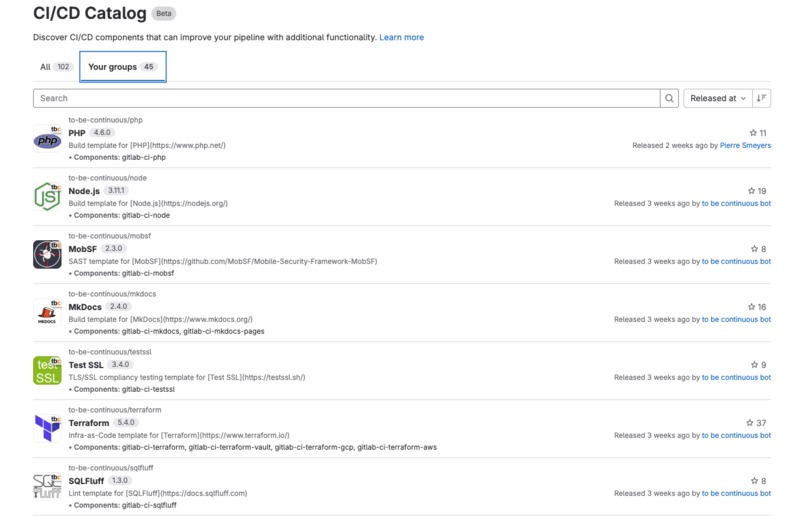The width and height of the screenshot is (806, 516).
Task: Click the to-be-continuous/php path text
Action: pos(105,120)
